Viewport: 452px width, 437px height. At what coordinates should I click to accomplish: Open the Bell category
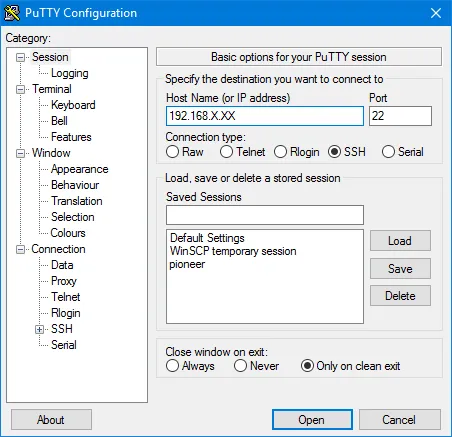click(x=59, y=121)
